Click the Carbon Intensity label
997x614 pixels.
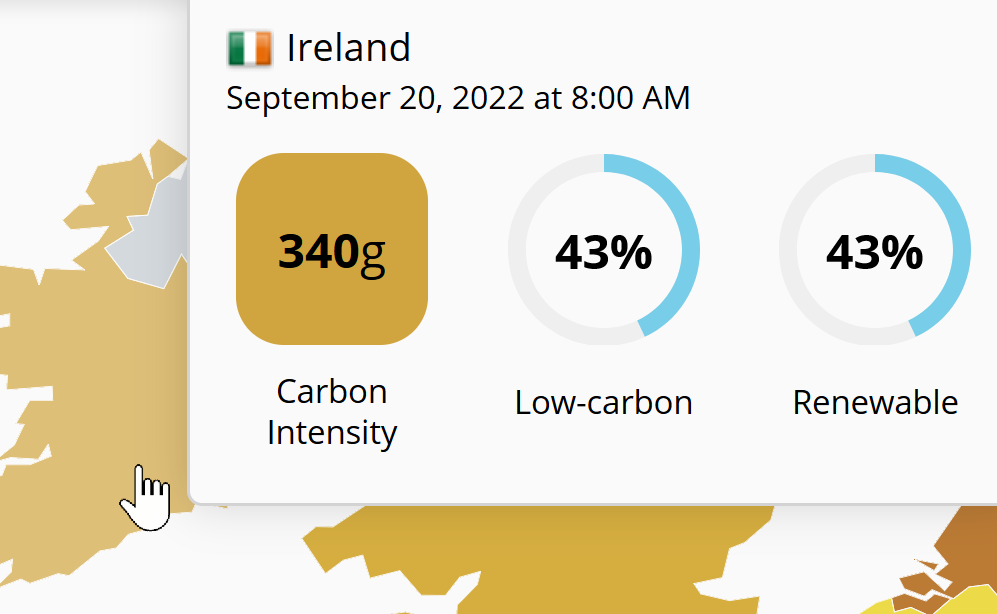[332, 412]
